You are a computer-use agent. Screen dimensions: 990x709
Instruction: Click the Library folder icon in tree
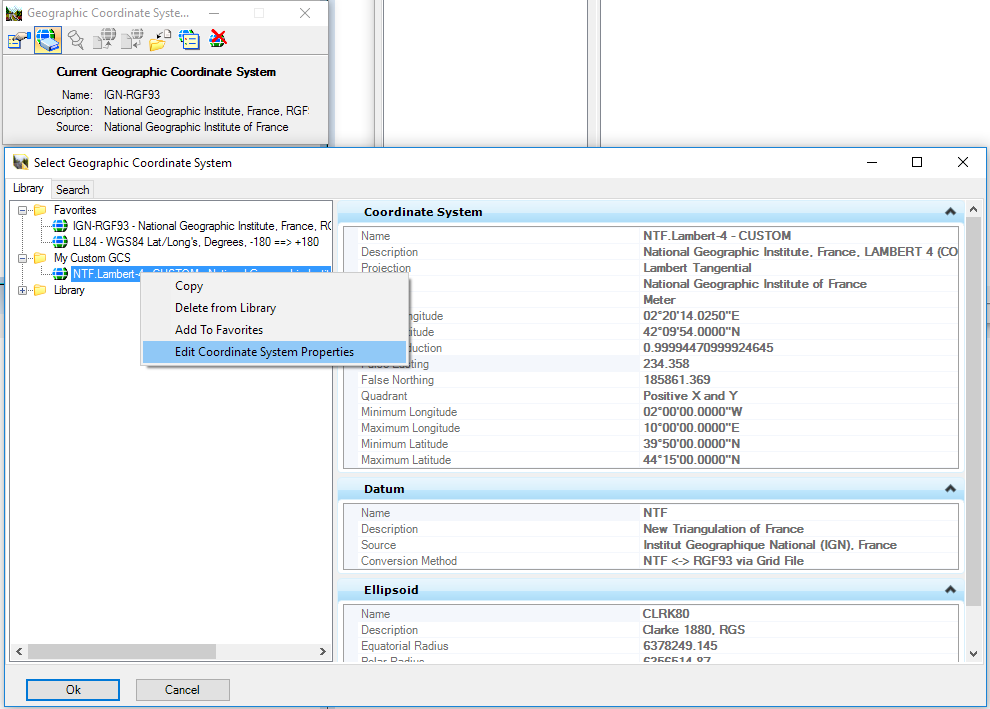tap(40, 290)
